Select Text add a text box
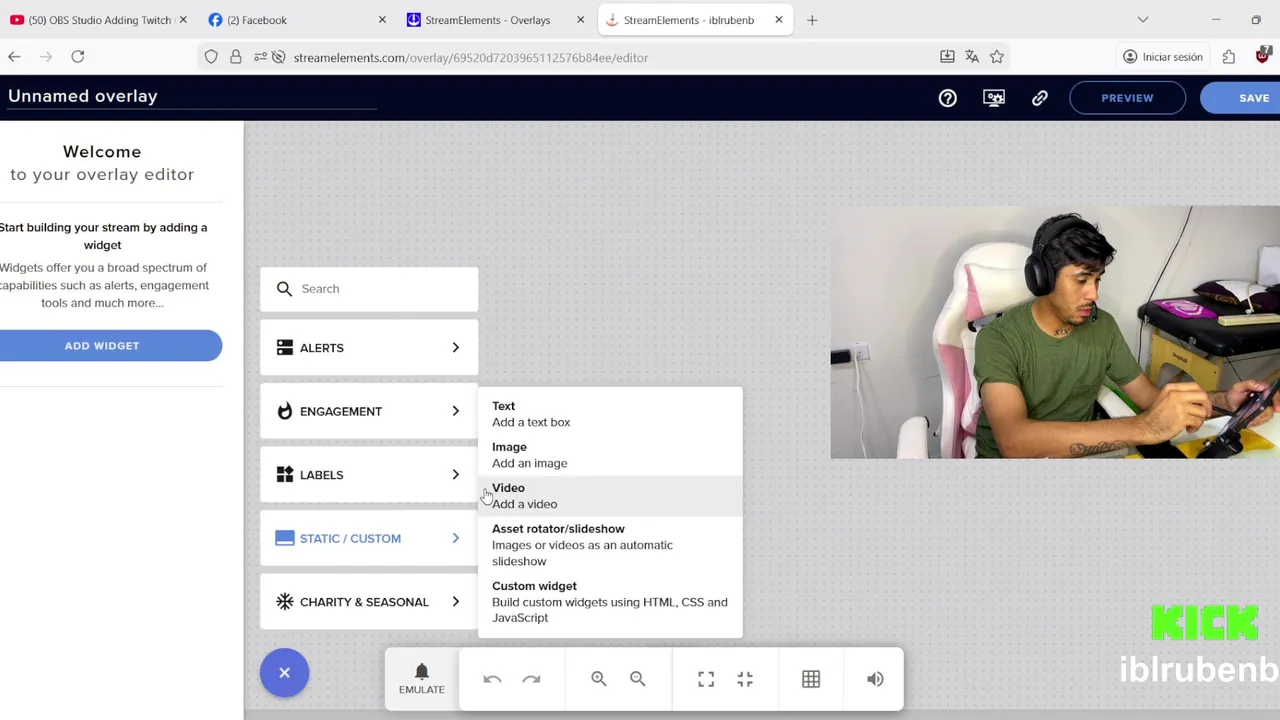The height and width of the screenshot is (720, 1280). coord(610,414)
